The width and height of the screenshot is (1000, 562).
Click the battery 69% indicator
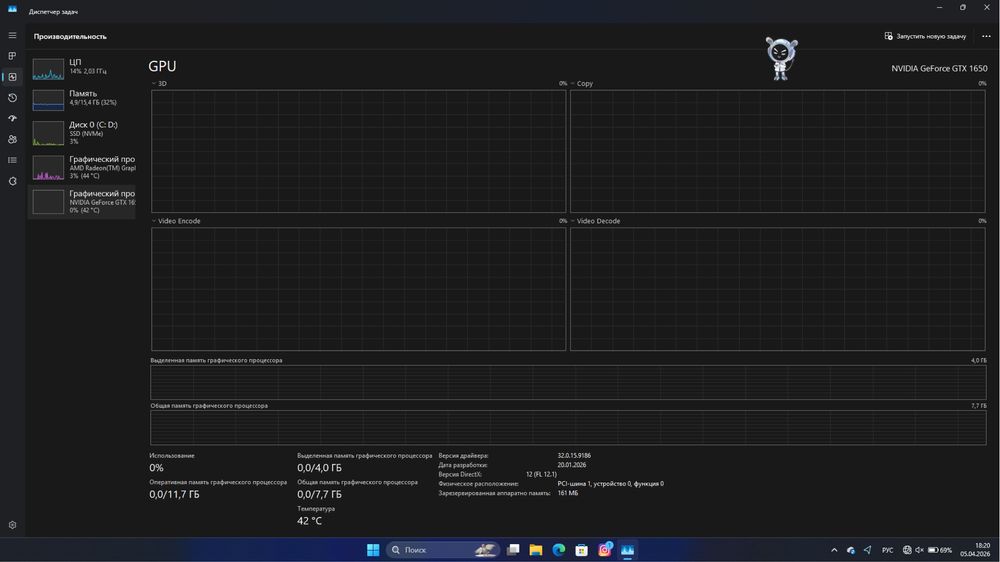tap(940, 550)
